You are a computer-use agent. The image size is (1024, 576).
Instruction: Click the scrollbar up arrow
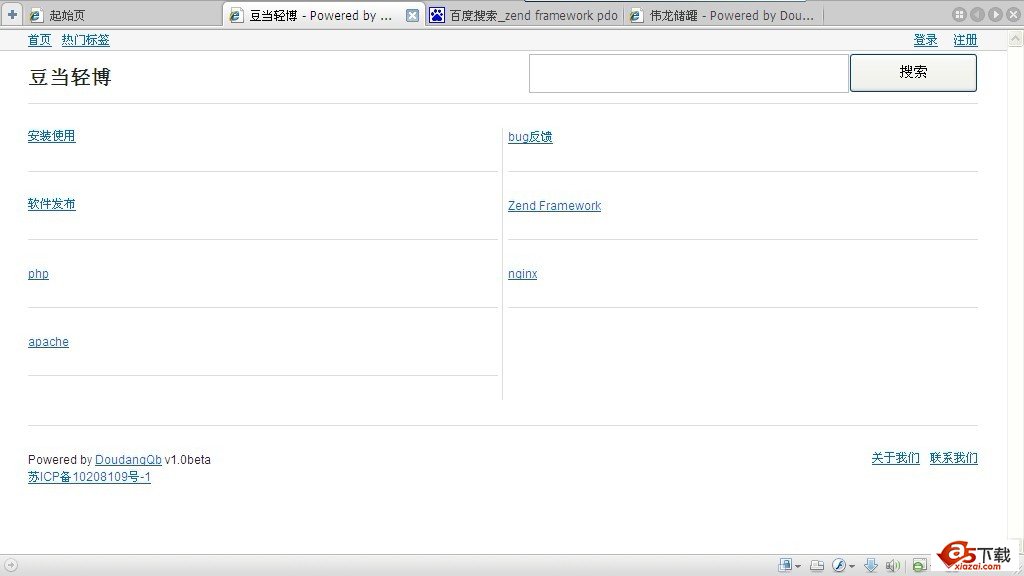point(1016,39)
